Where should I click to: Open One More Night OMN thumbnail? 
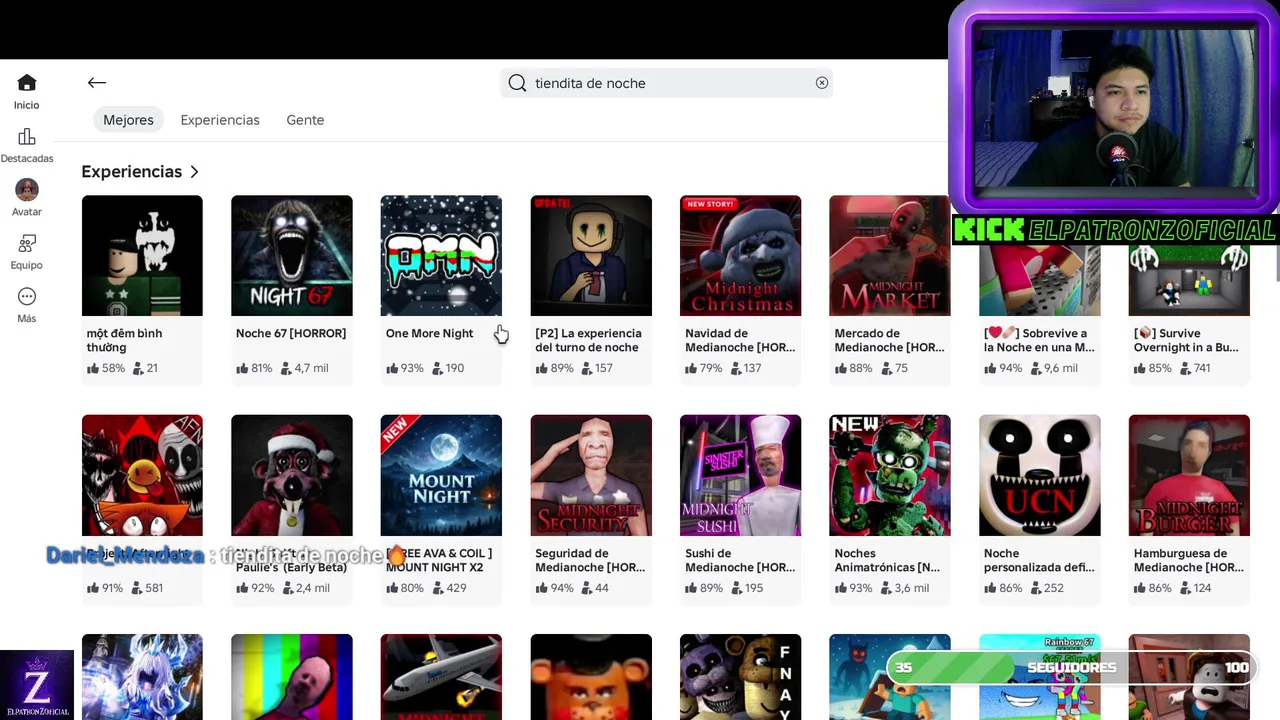pyautogui.click(x=441, y=255)
